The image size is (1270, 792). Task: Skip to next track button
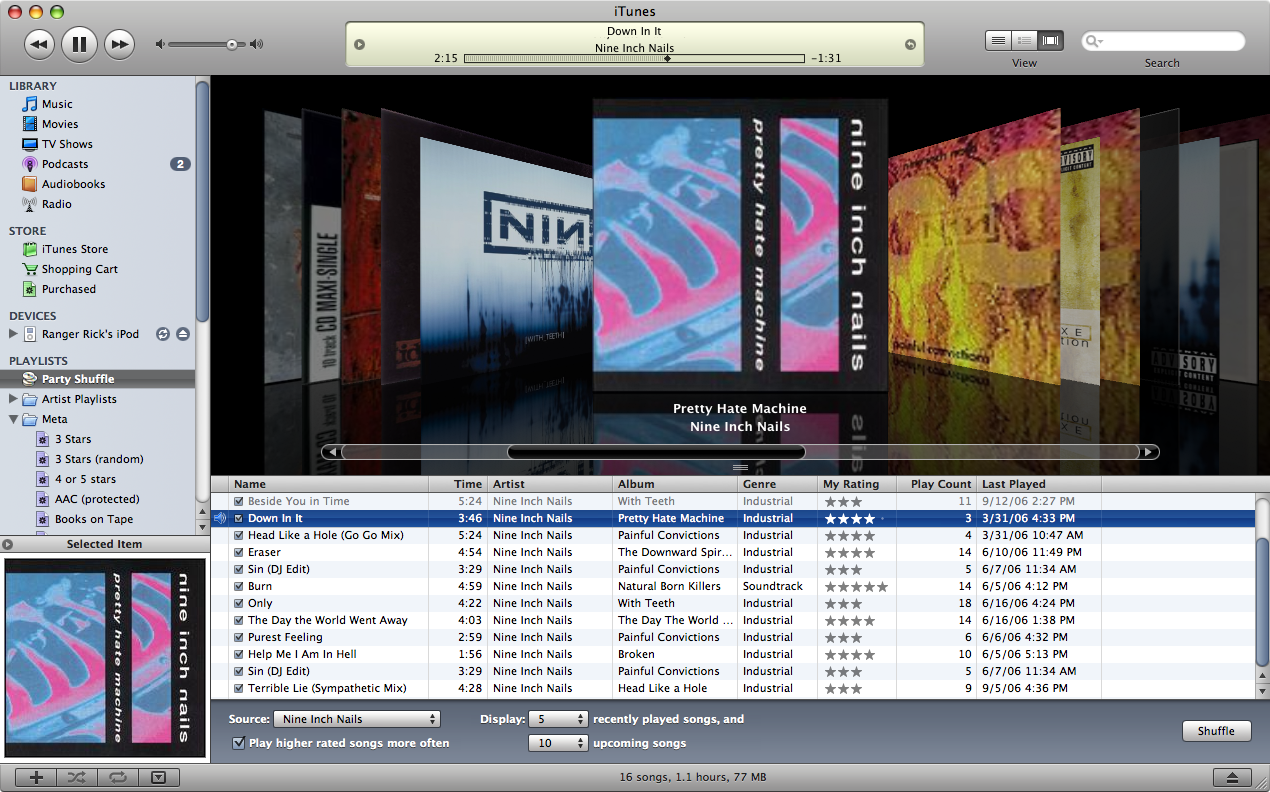(x=119, y=44)
